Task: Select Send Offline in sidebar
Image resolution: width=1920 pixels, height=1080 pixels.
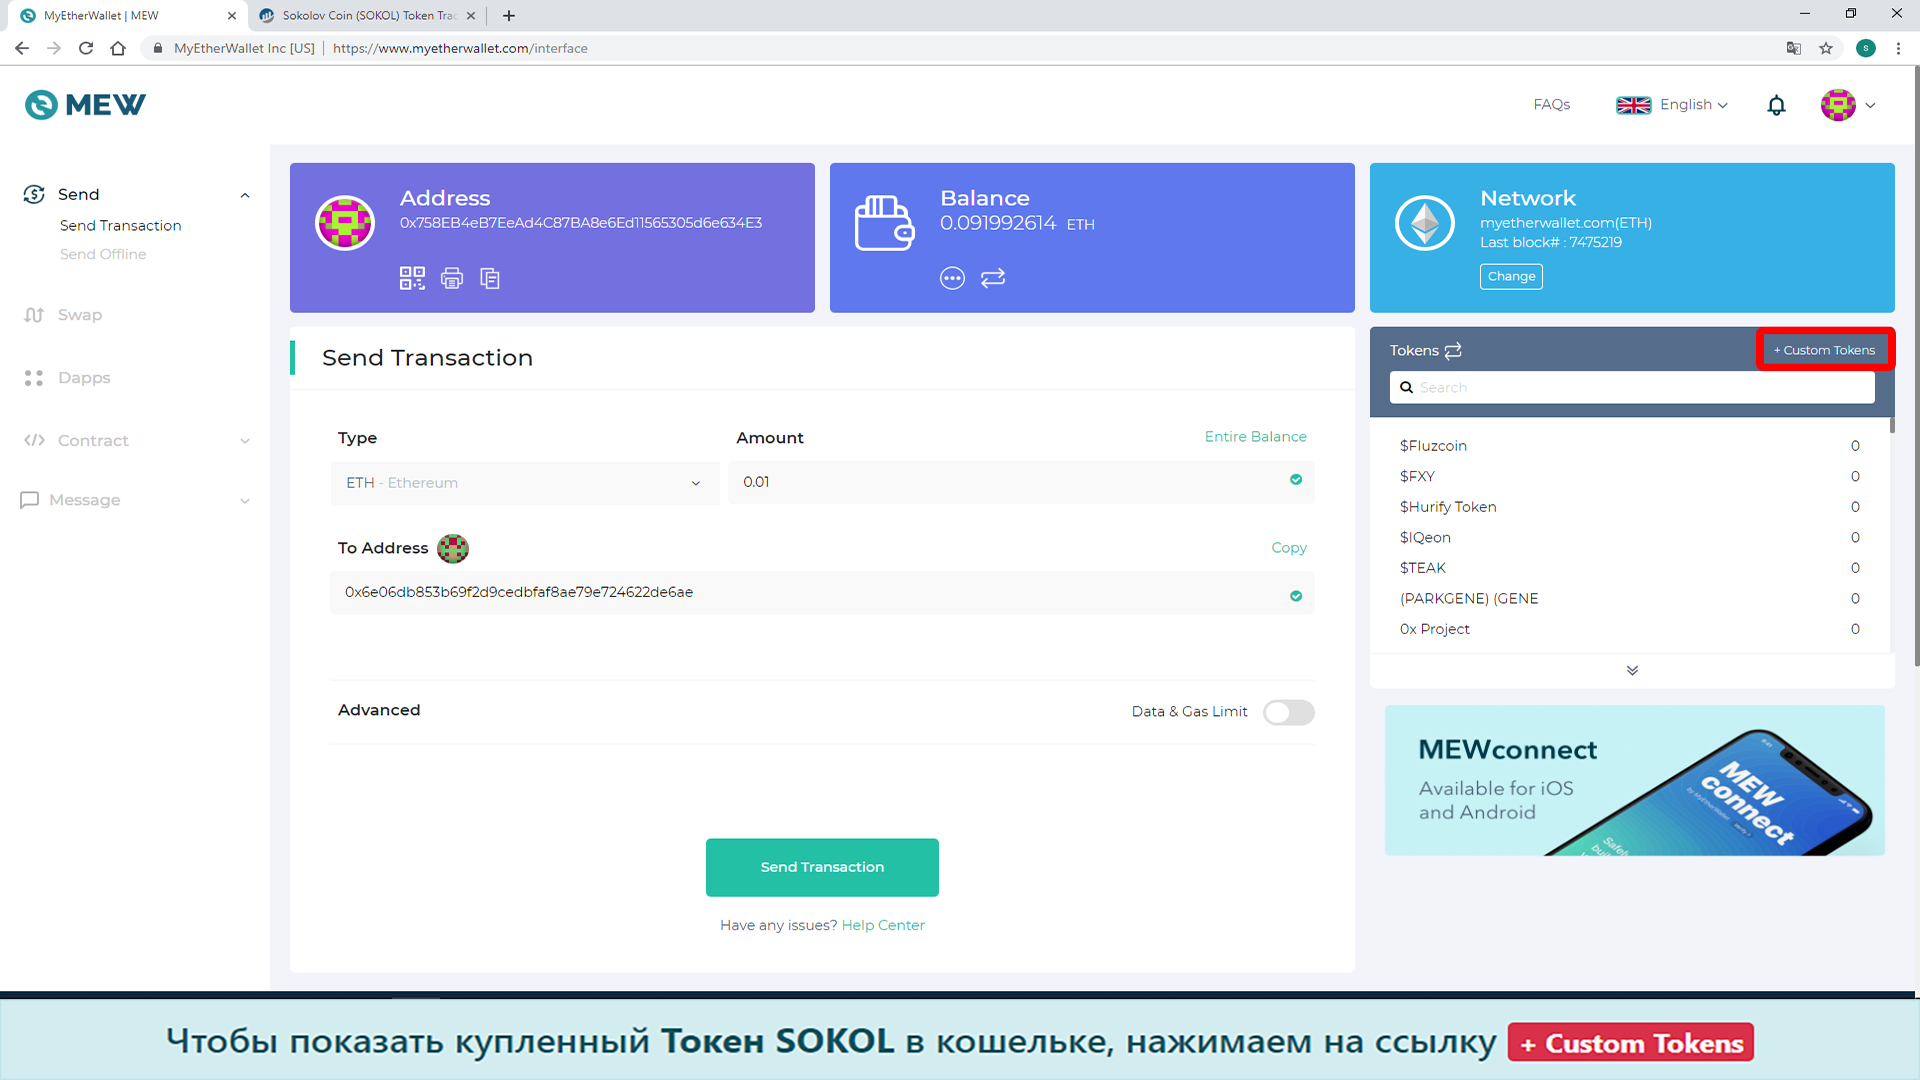Action: pos(103,255)
